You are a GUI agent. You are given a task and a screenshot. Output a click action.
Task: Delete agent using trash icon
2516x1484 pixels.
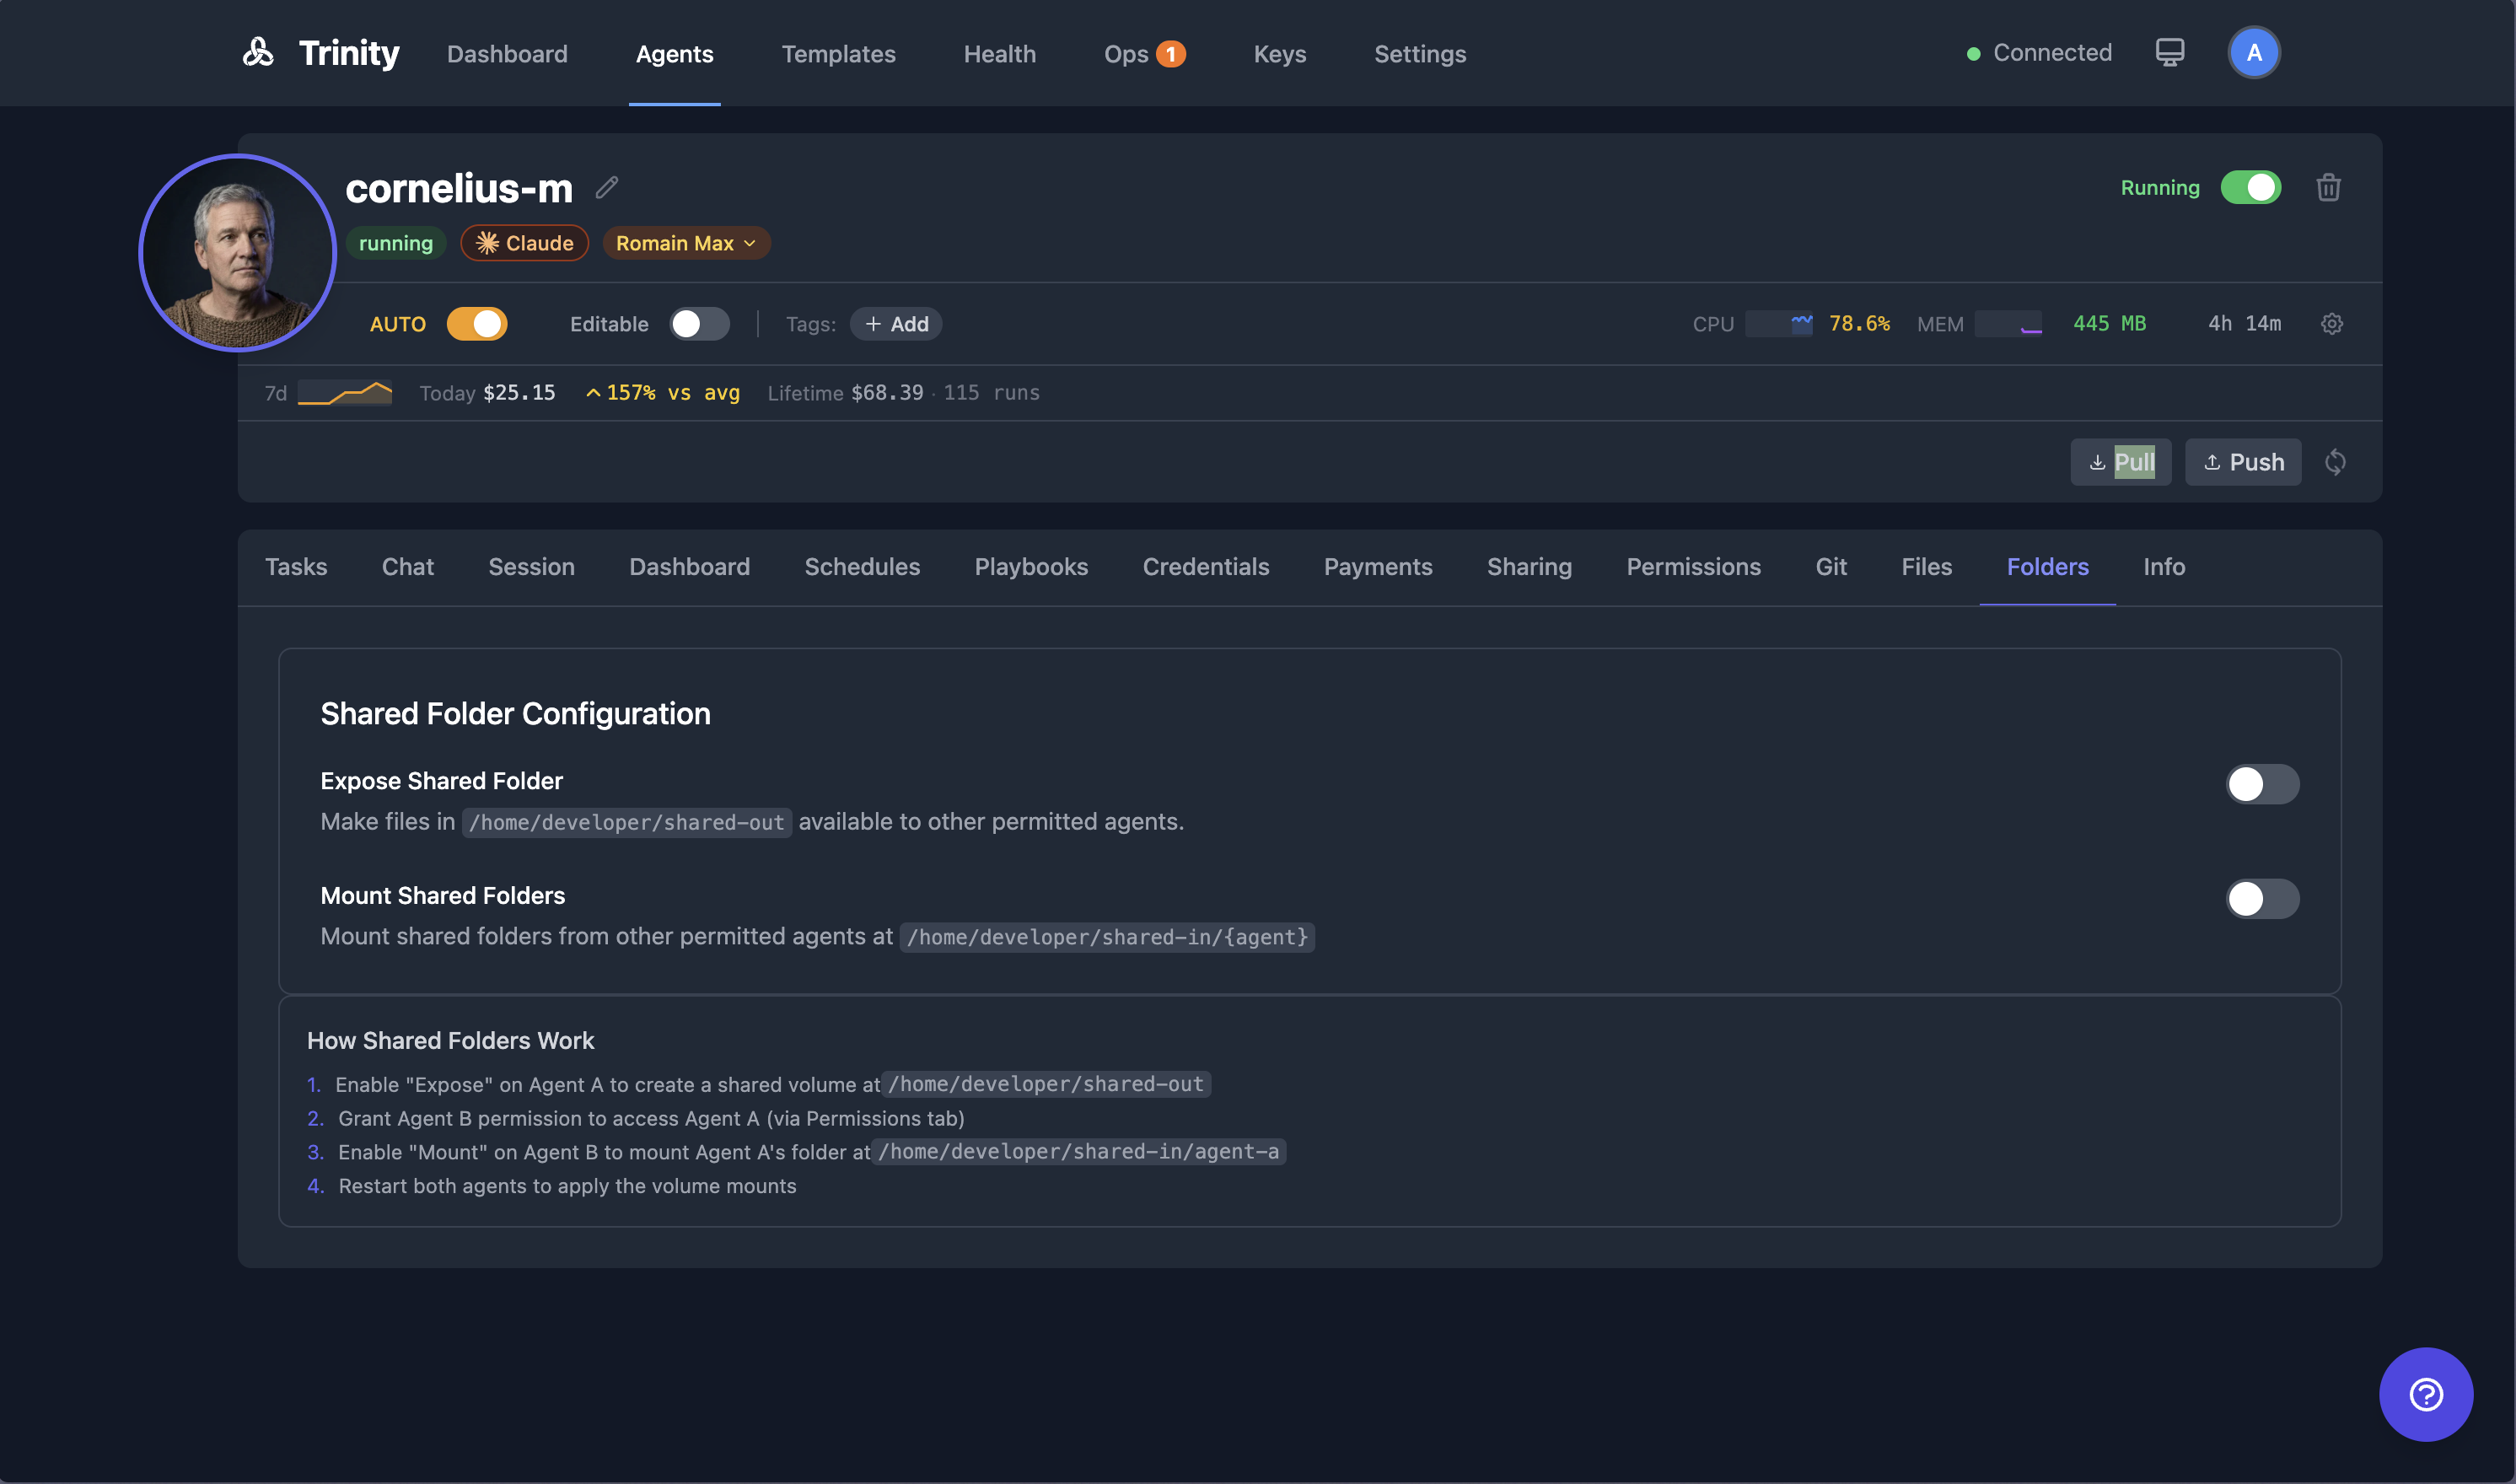click(x=2328, y=187)
